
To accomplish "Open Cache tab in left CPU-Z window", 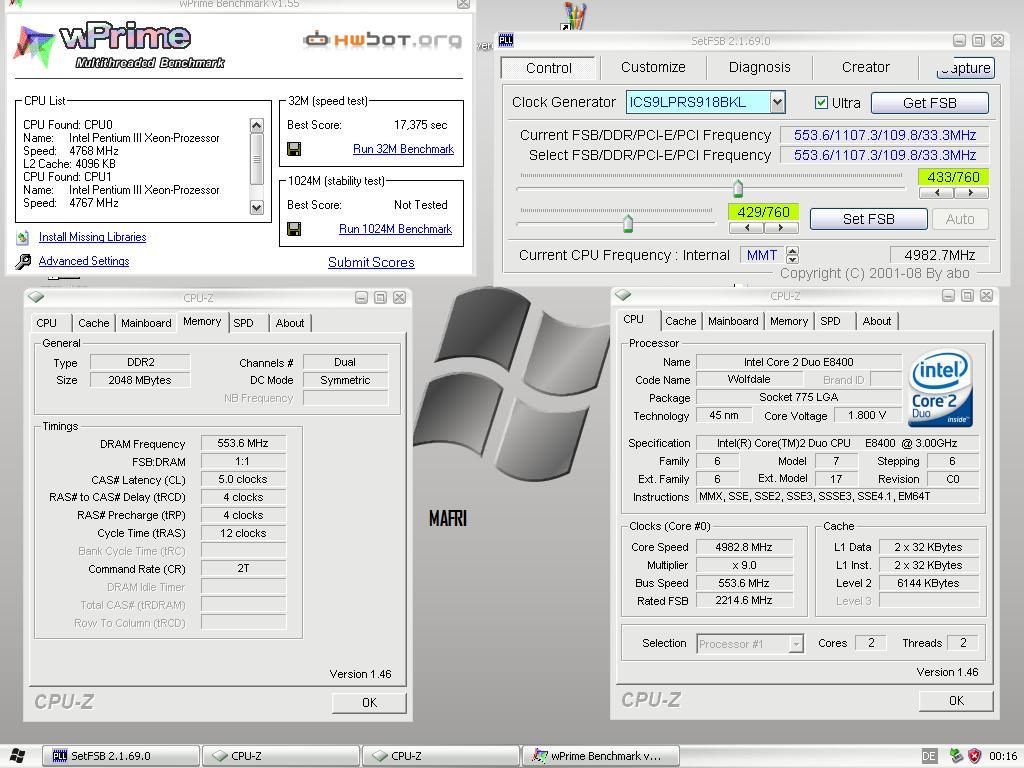I will [x=93, y=323].
